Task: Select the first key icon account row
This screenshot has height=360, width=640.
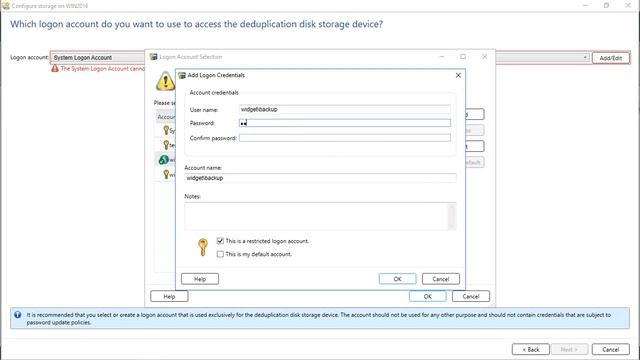Action: (x=166, y=130)
